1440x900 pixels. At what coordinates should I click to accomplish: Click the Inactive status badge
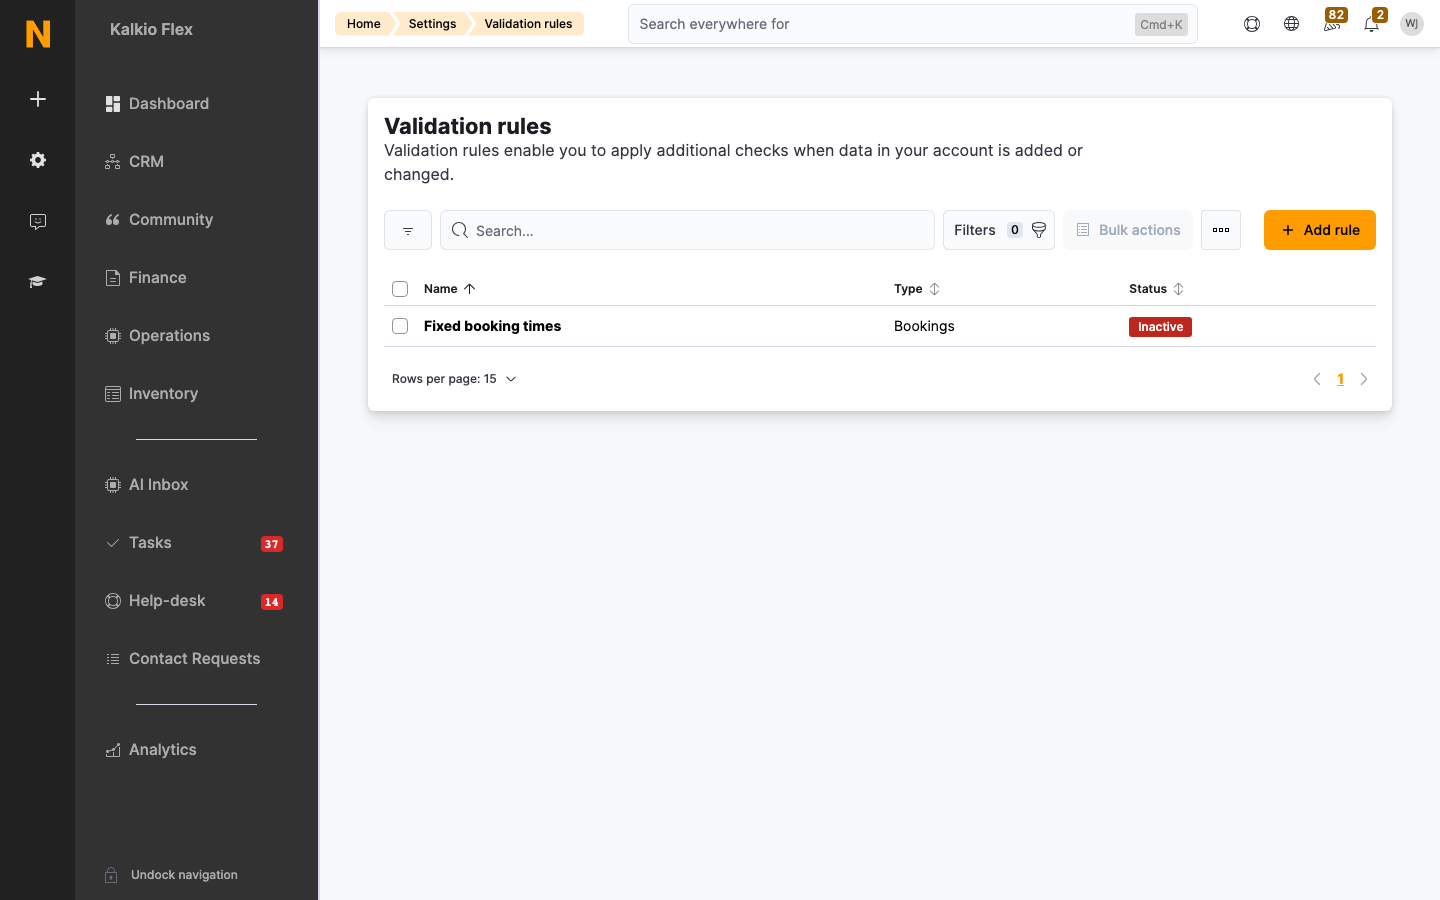[x=1160, y=327]
